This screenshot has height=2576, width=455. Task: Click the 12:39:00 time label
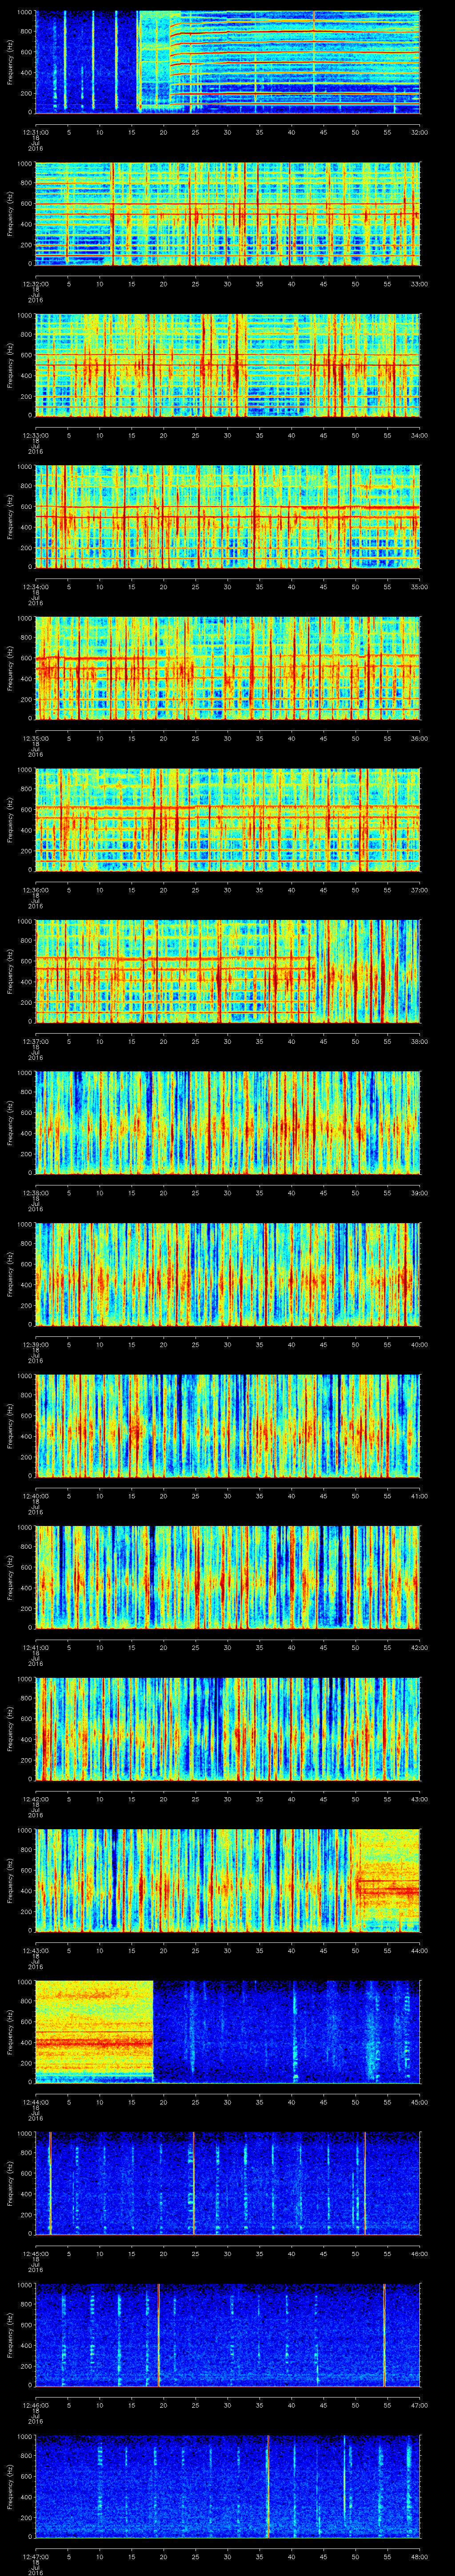tap(36, 1344)
